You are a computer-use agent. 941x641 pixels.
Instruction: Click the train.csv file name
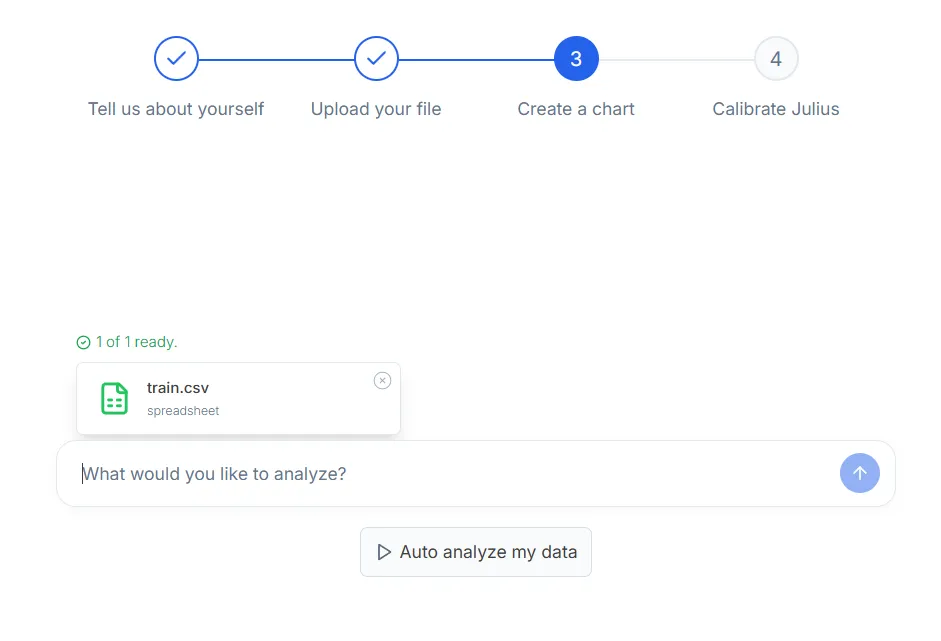point(178,388)
